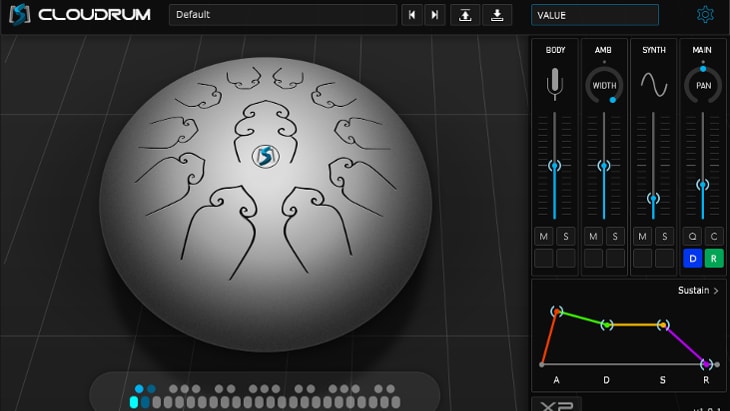Mute the BODY channel
The height and width of the screenshot is (411, 730).
(544, 236)
